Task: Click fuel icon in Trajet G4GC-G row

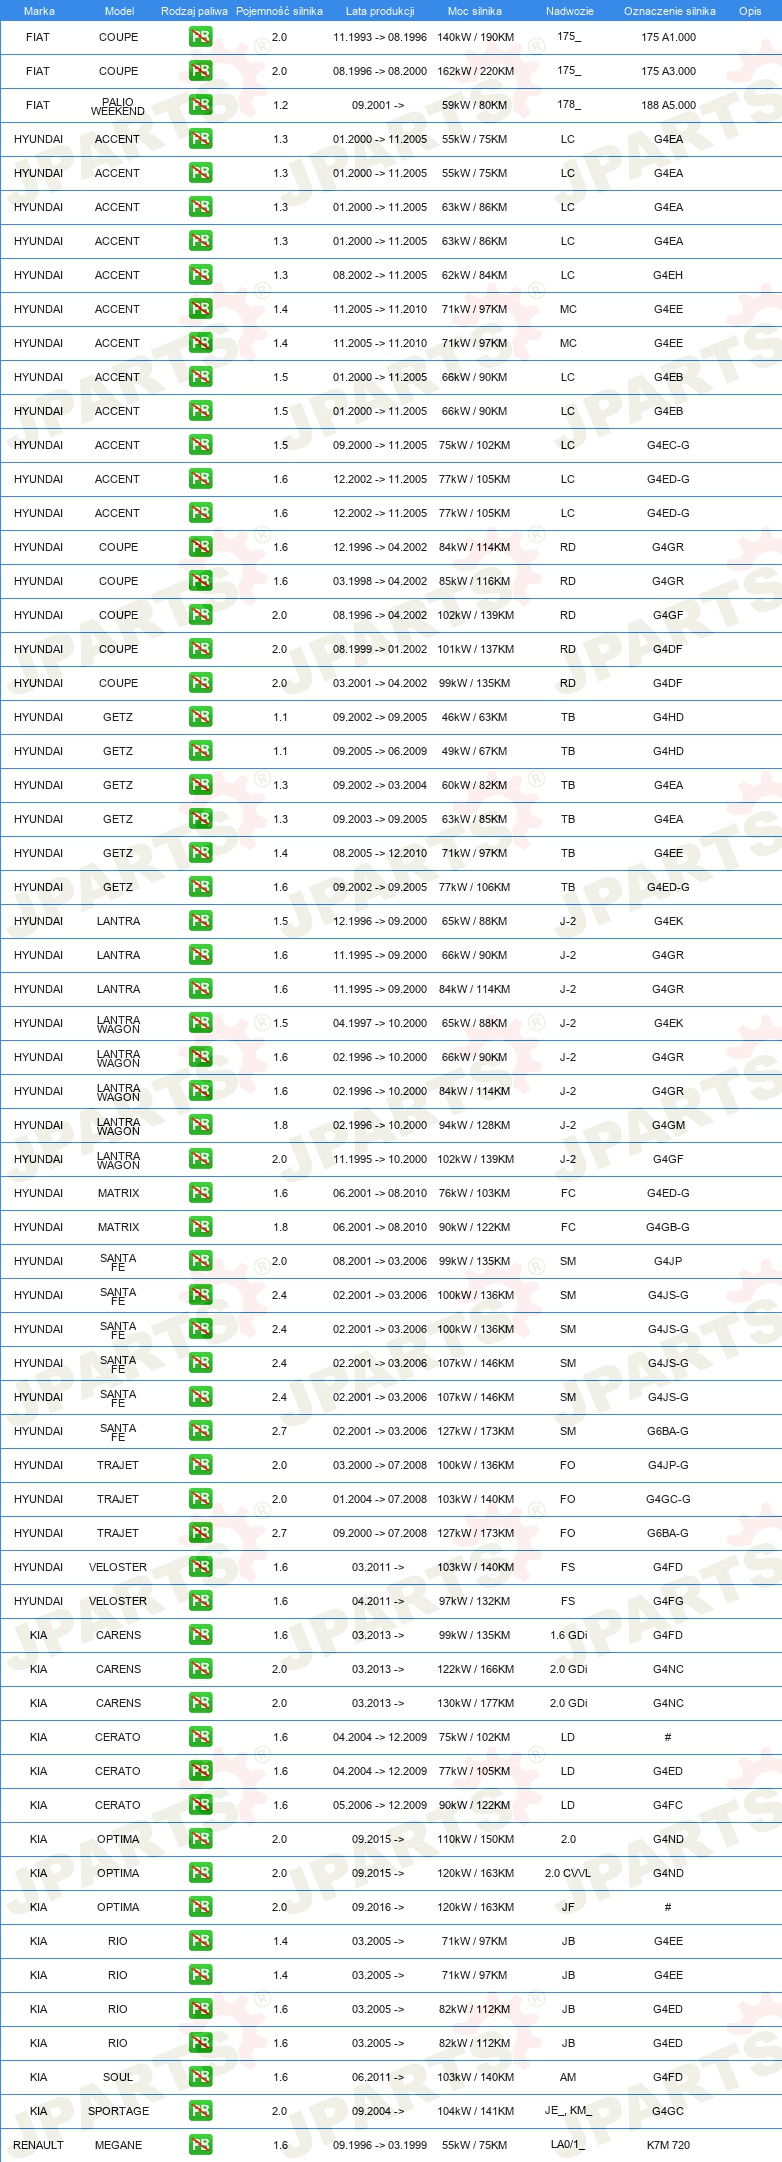Action: tap(200, 1499)
